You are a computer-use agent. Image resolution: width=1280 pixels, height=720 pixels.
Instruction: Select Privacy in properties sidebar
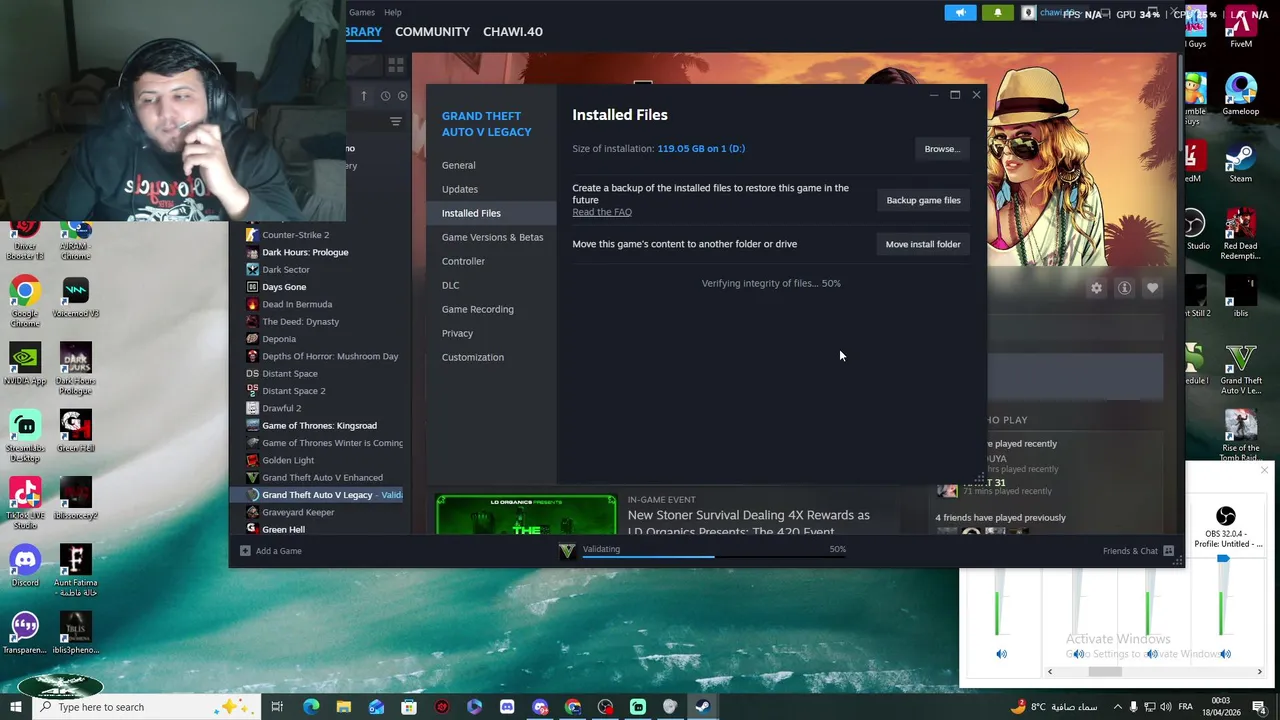coord(457,333)
